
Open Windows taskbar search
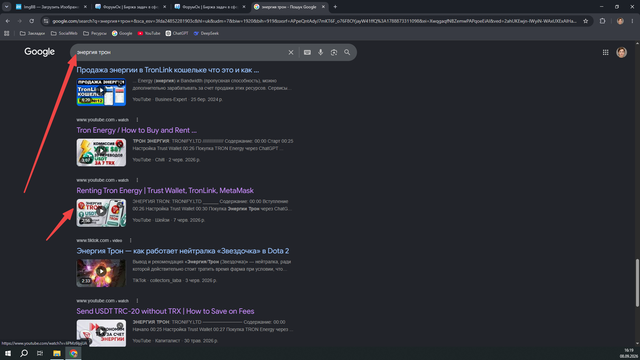(24, 353)
